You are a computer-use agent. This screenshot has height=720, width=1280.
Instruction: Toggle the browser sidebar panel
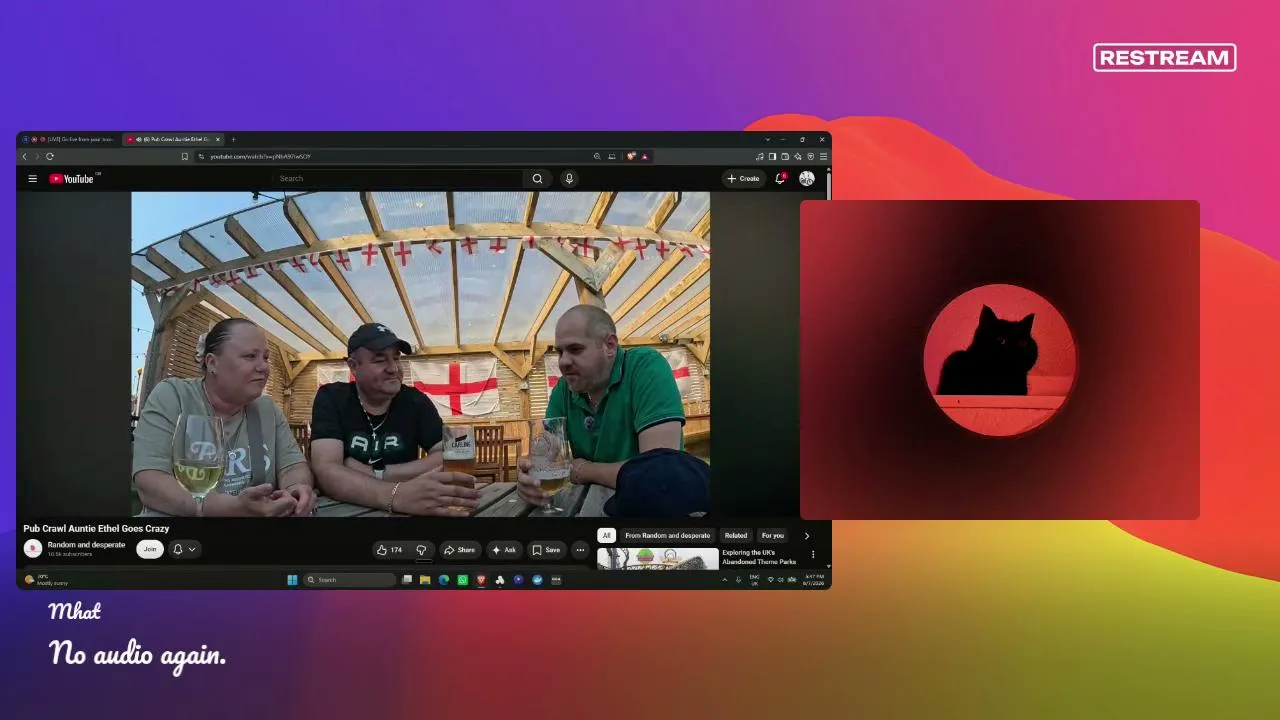pyautogui.click(x=772, y=156)
